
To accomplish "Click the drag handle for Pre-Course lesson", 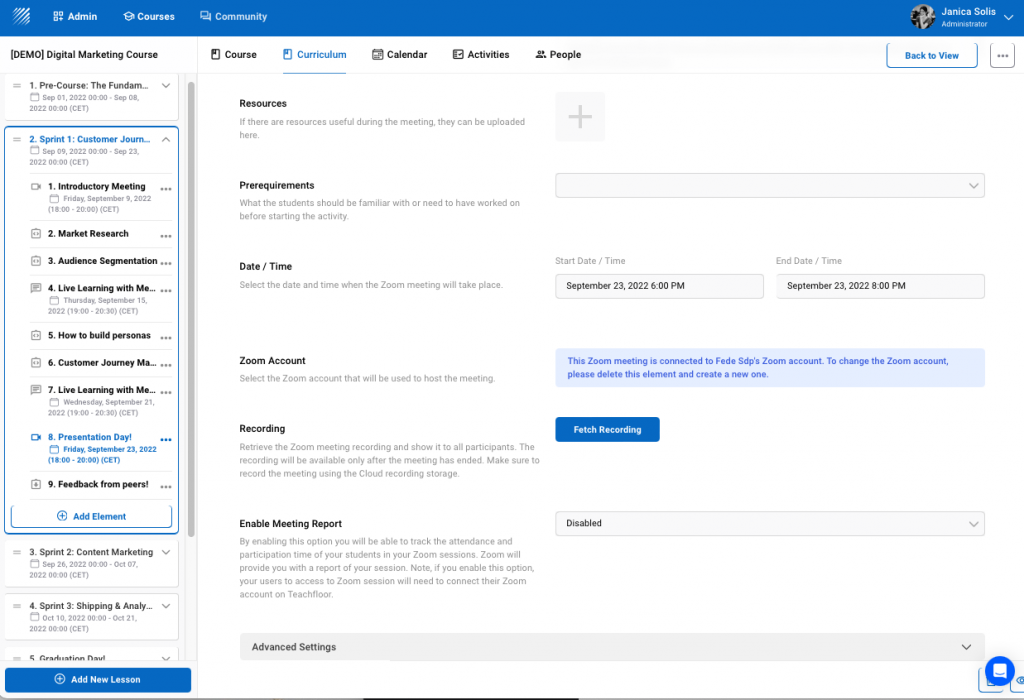I will point(17,86).
